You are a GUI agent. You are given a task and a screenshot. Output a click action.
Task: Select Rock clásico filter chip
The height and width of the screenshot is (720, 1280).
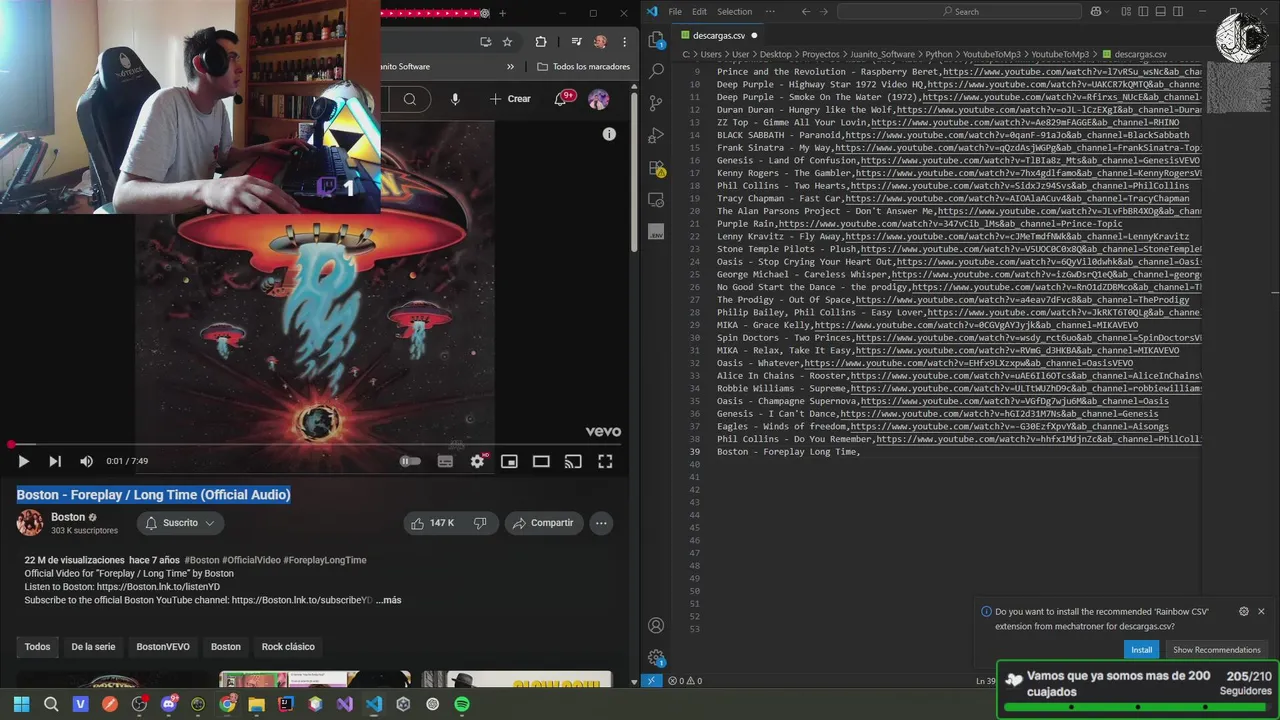[x=288, y=647]
